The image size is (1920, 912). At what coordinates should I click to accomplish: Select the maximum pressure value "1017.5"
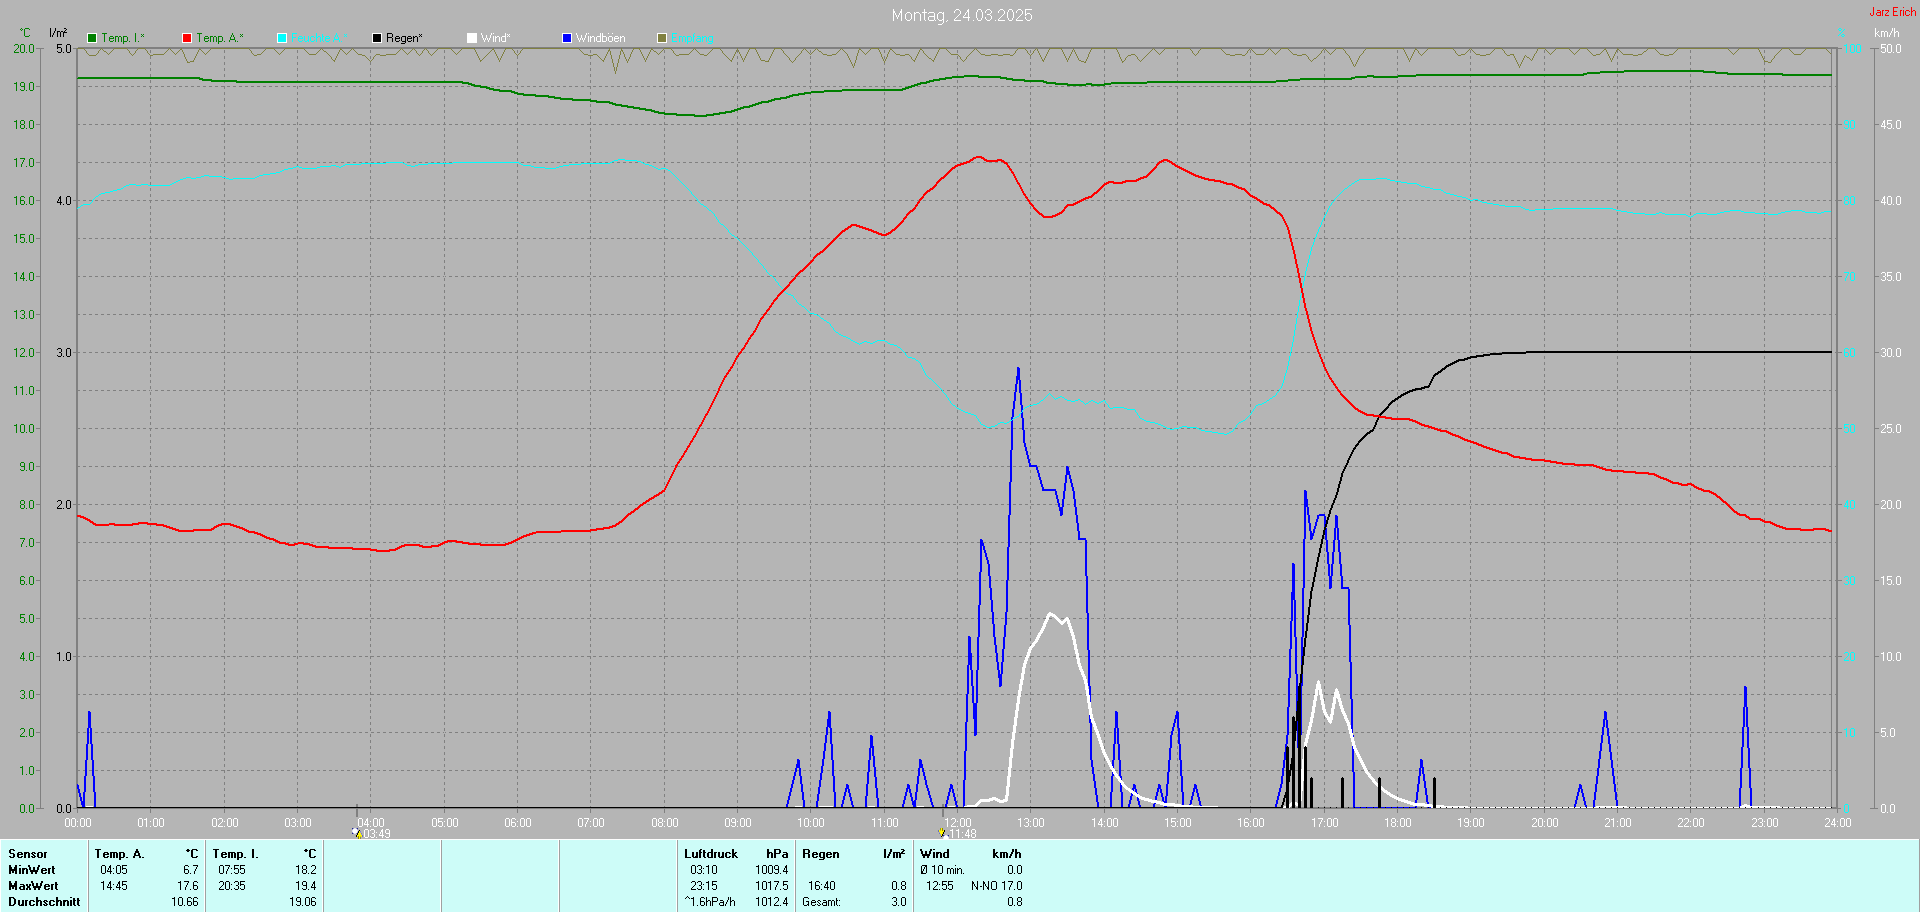click(x=772, y=886)
